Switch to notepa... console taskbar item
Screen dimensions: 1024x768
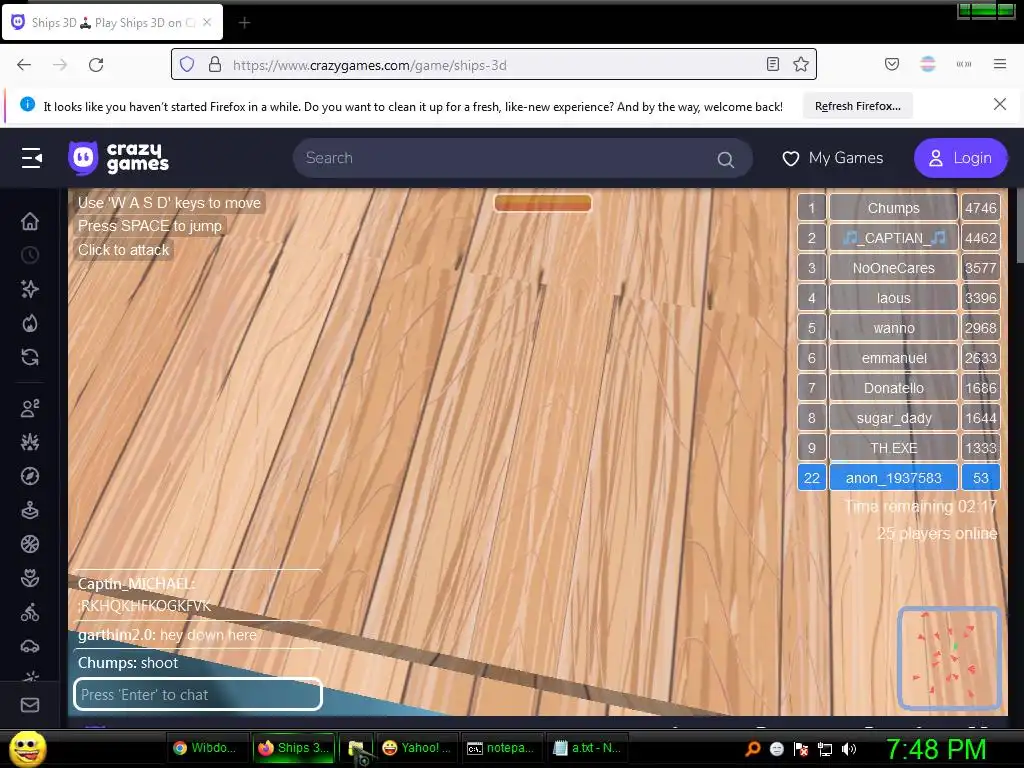[504, 748]
